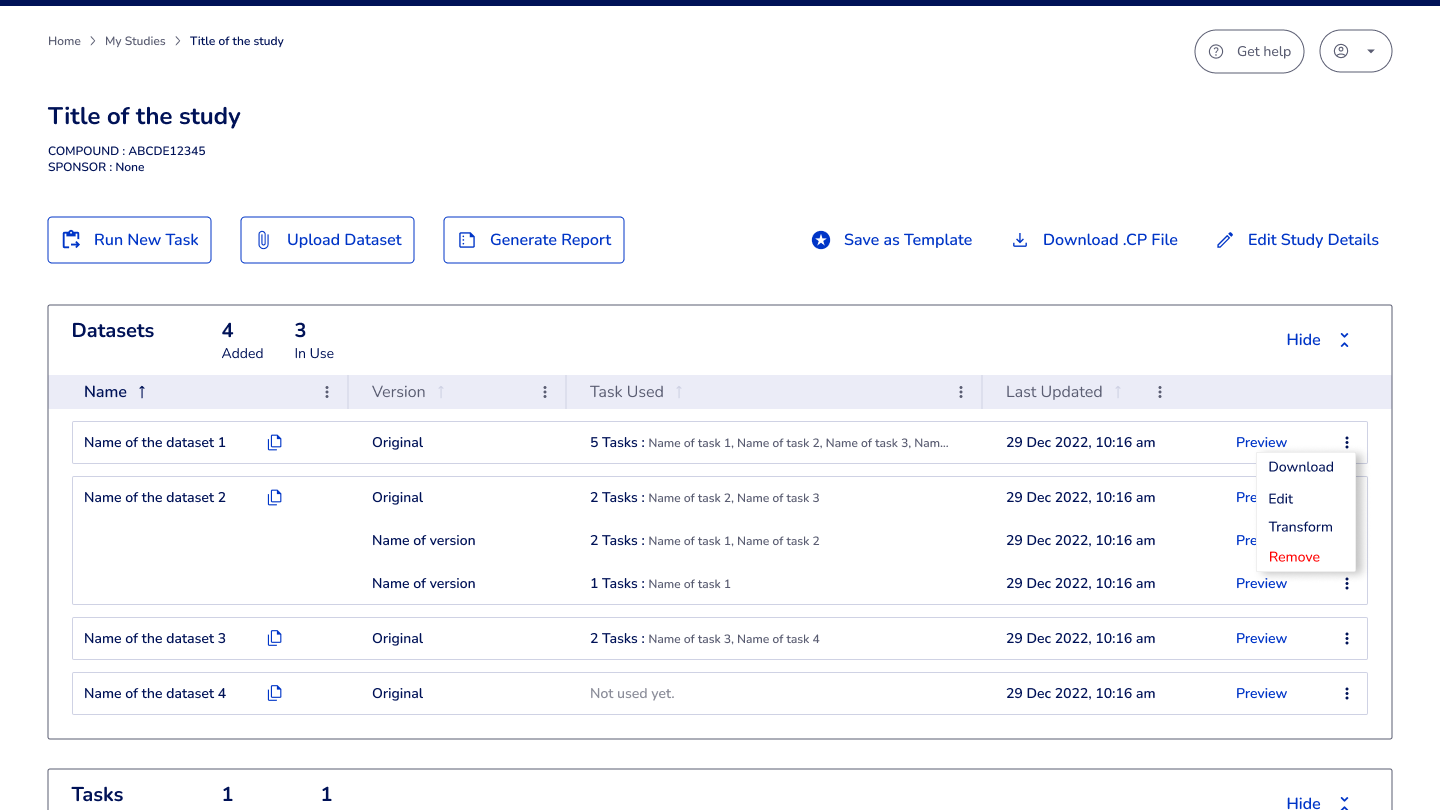Click 'Name of the dataset 3' text
This screenshot has height=810, width=1440.
click(x=155, y=638)
